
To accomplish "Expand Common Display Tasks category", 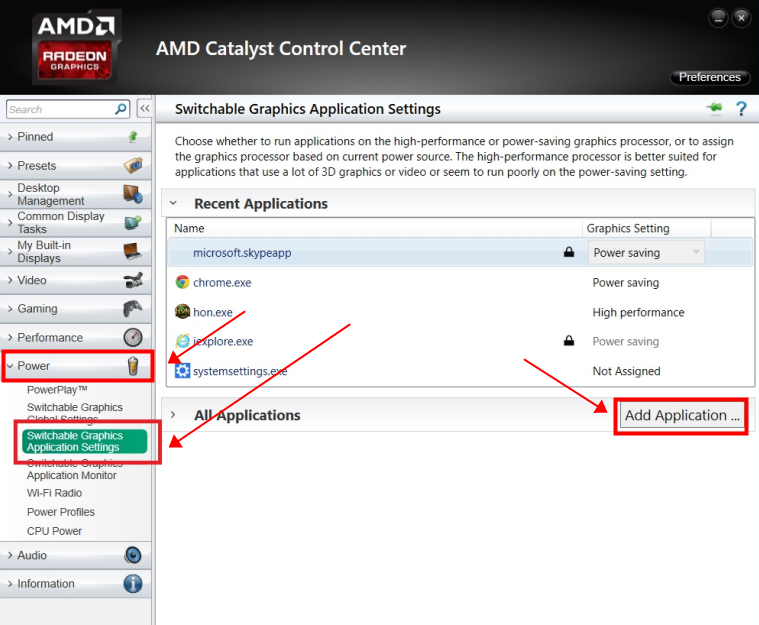I will click(x=10, y=223).
